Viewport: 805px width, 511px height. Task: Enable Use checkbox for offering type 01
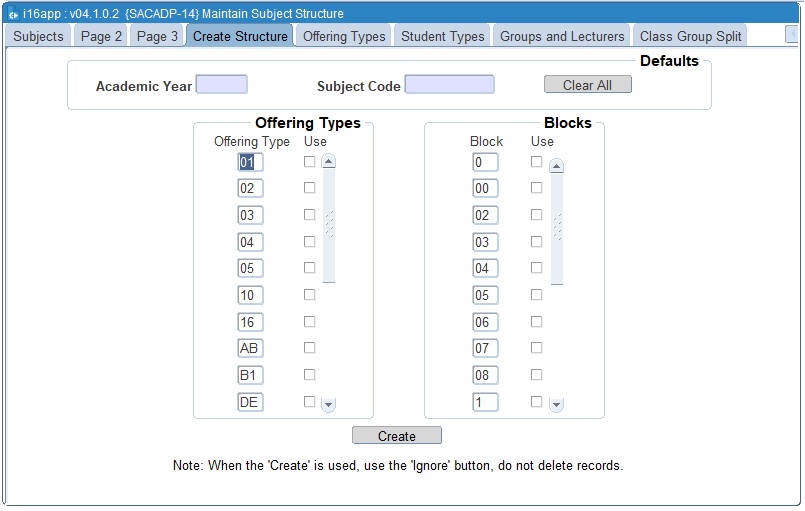click(310, 161)
